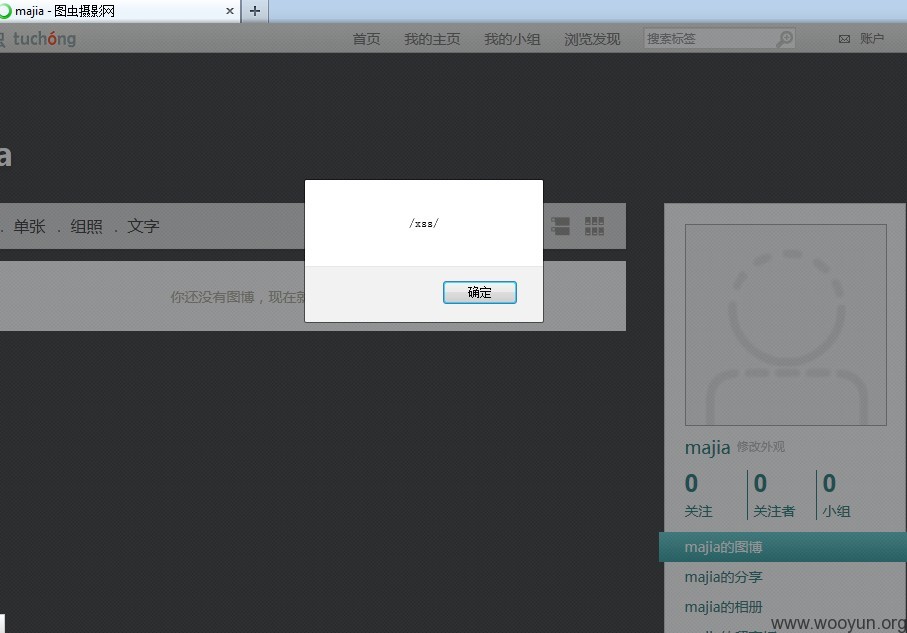Filter posts by 文字
The image size is (907, 633).
coord(143,226)
